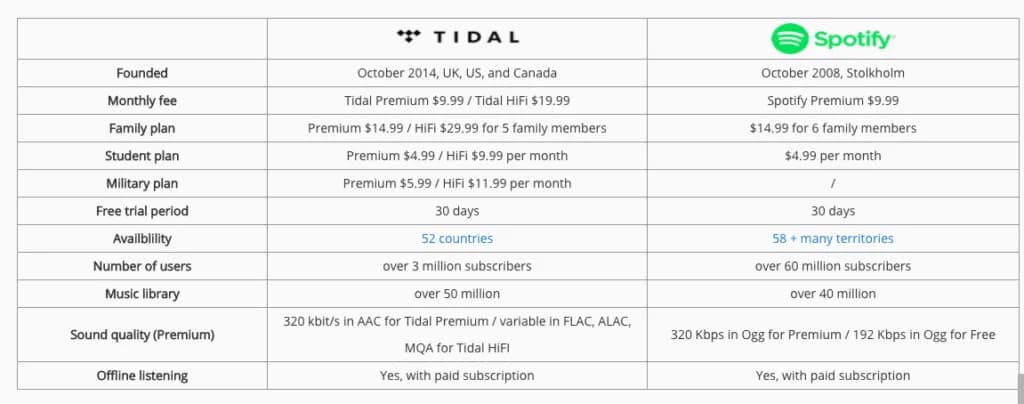Viewport: 1024px width, 404px height.
Task: Select the "Offline listening" row label
Action: pos(142,376)
